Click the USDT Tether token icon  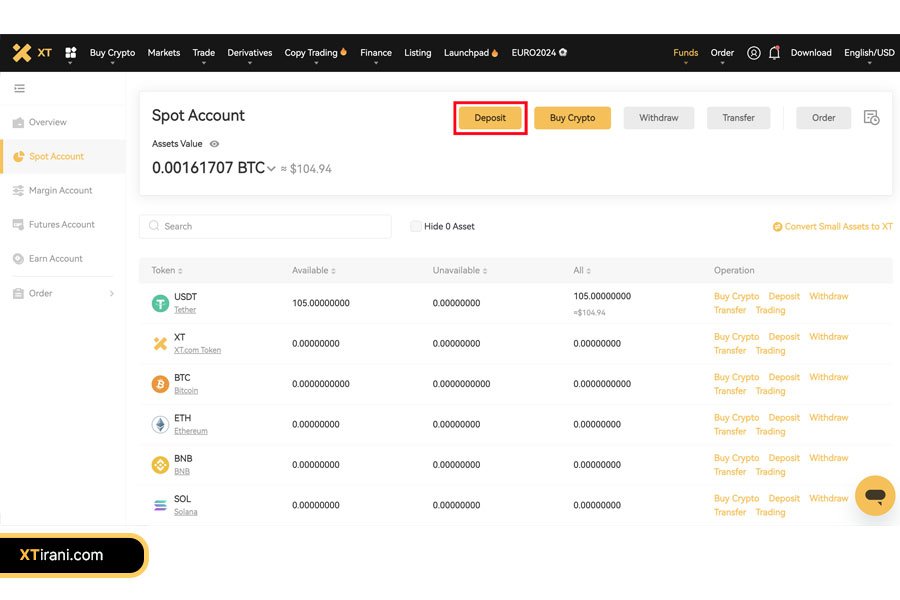160,303
